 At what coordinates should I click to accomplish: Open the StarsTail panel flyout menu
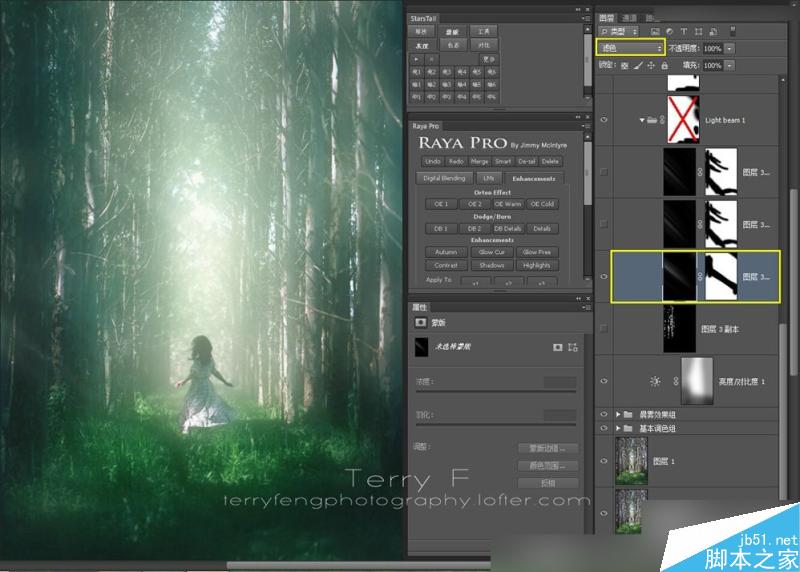[586, 18]
